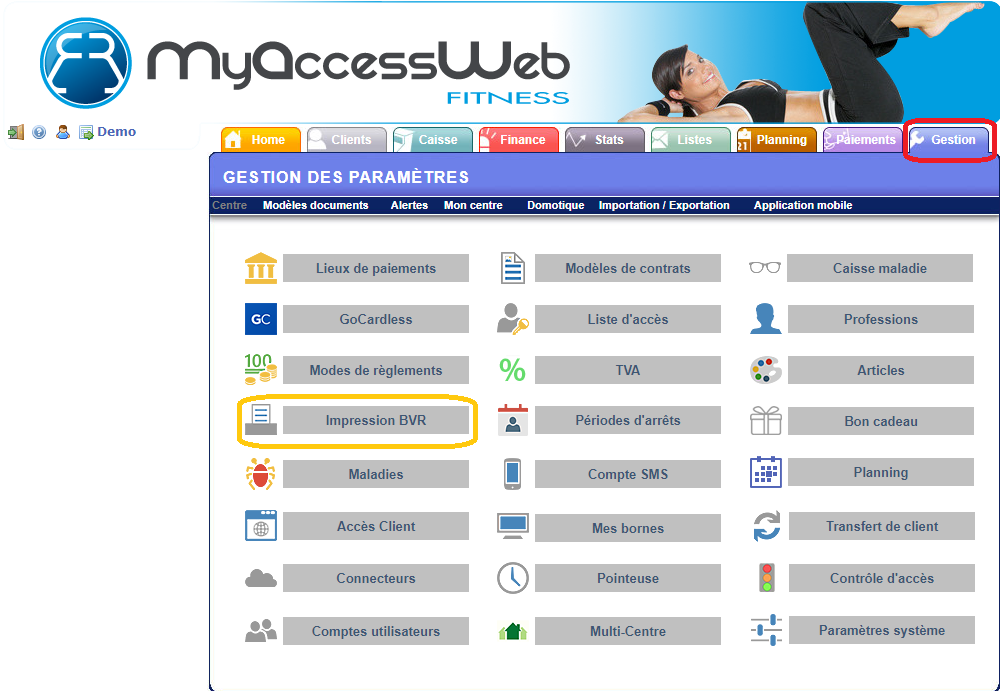Image resolution: width=1000 pixels, height=691 pixels.
Task: Select Alertes in the submenu bar
Action: (409, 205)
